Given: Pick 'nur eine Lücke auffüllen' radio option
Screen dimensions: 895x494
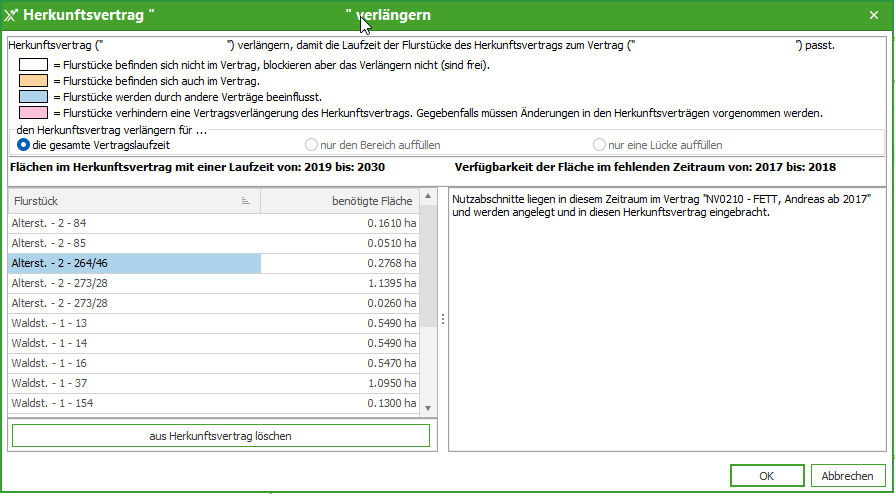Looking at the screenshot, I should coord(600,145).
